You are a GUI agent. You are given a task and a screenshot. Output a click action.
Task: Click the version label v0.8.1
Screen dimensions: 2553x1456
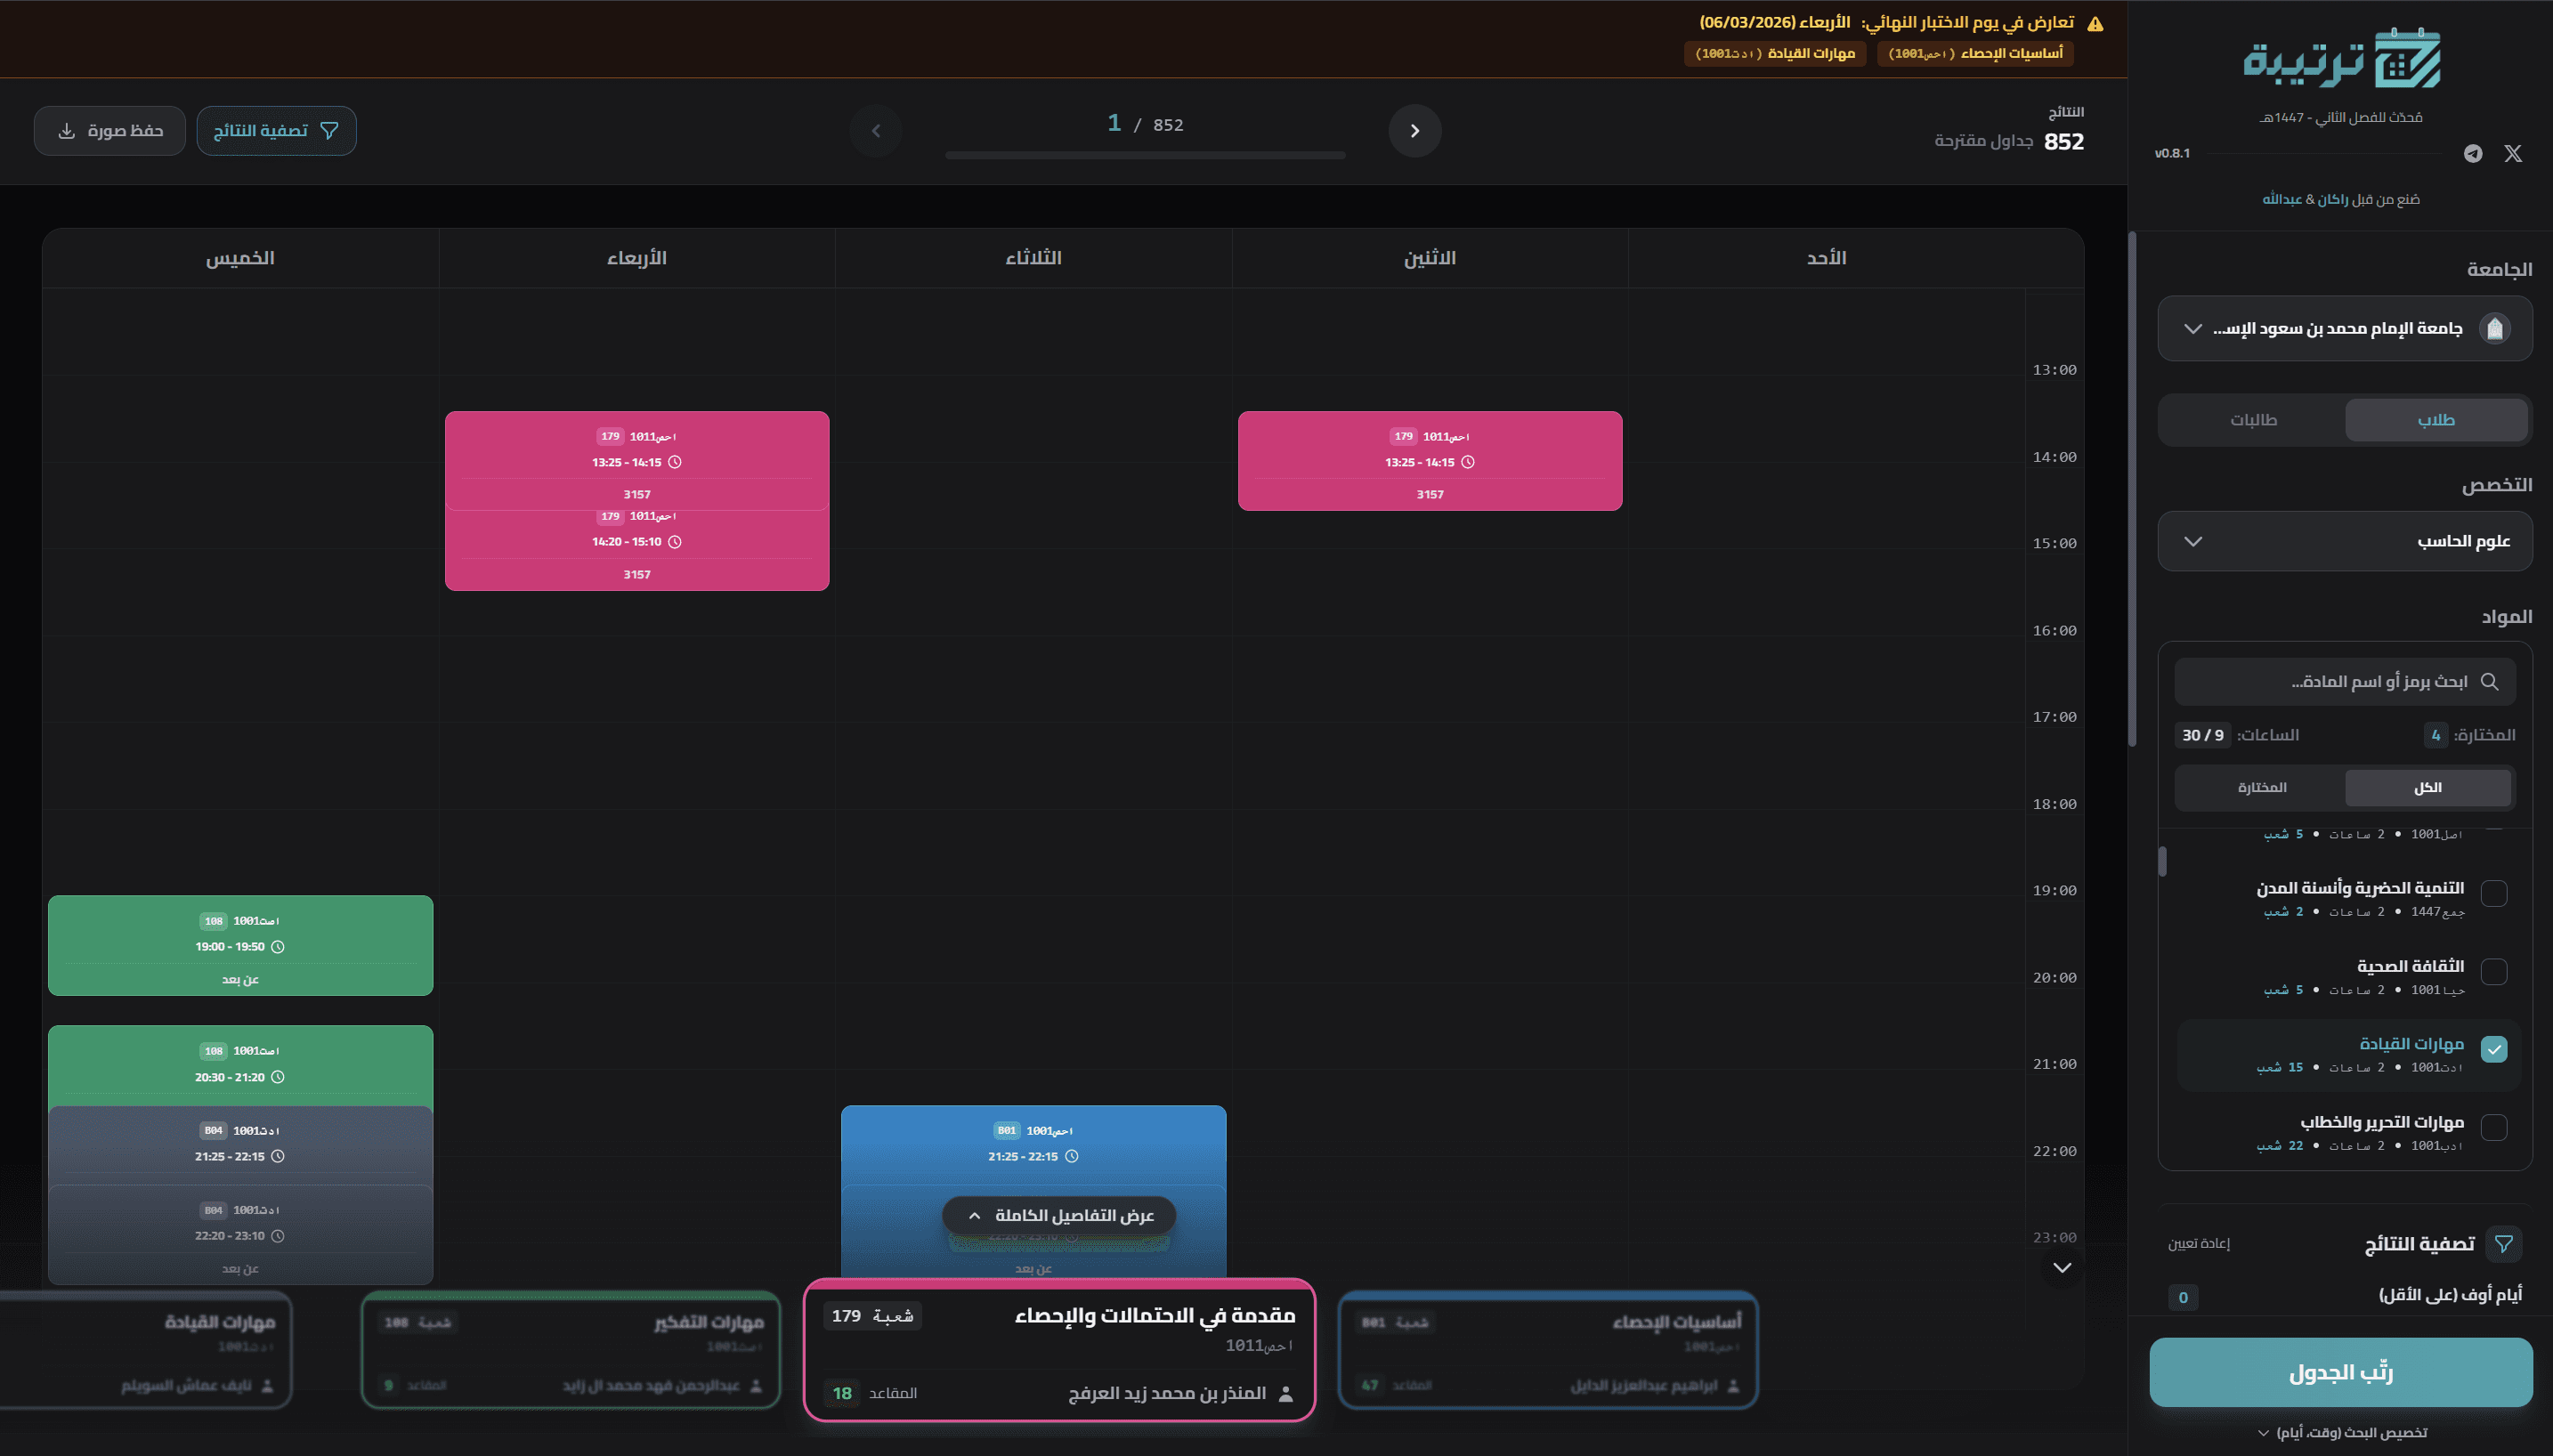click(x=2172, y=153)
